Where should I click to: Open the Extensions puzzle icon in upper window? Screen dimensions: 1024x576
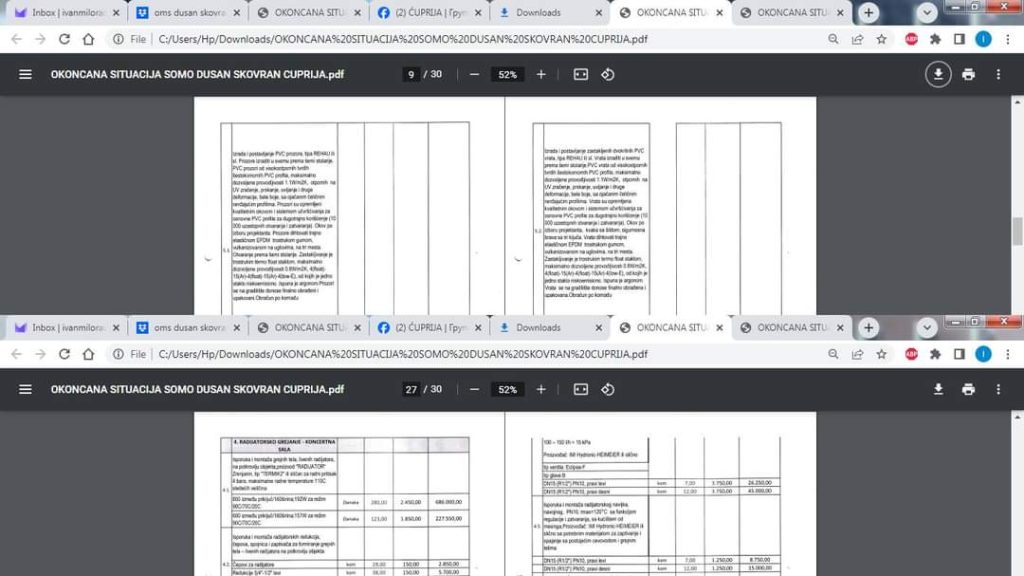(x=935, y=39)
